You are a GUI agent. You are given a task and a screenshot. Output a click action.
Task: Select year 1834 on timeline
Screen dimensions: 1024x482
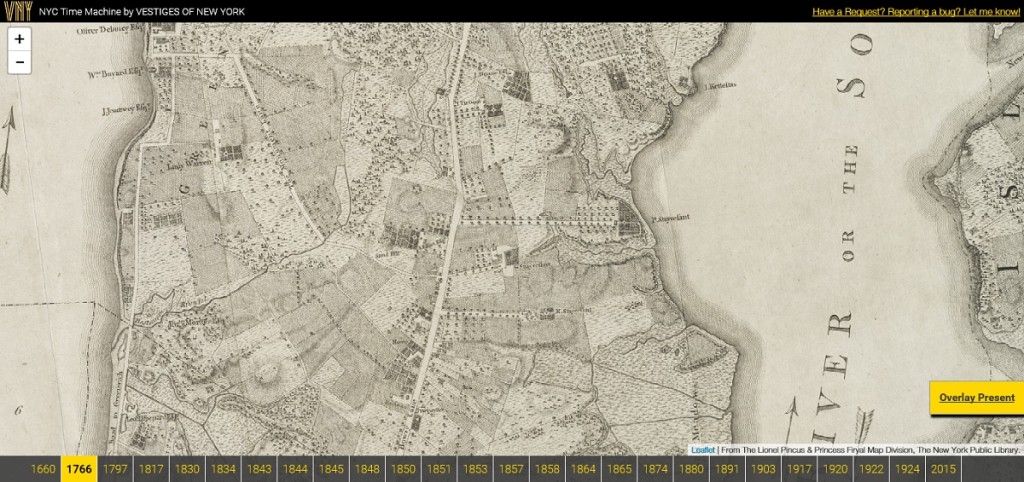[223, 469]
